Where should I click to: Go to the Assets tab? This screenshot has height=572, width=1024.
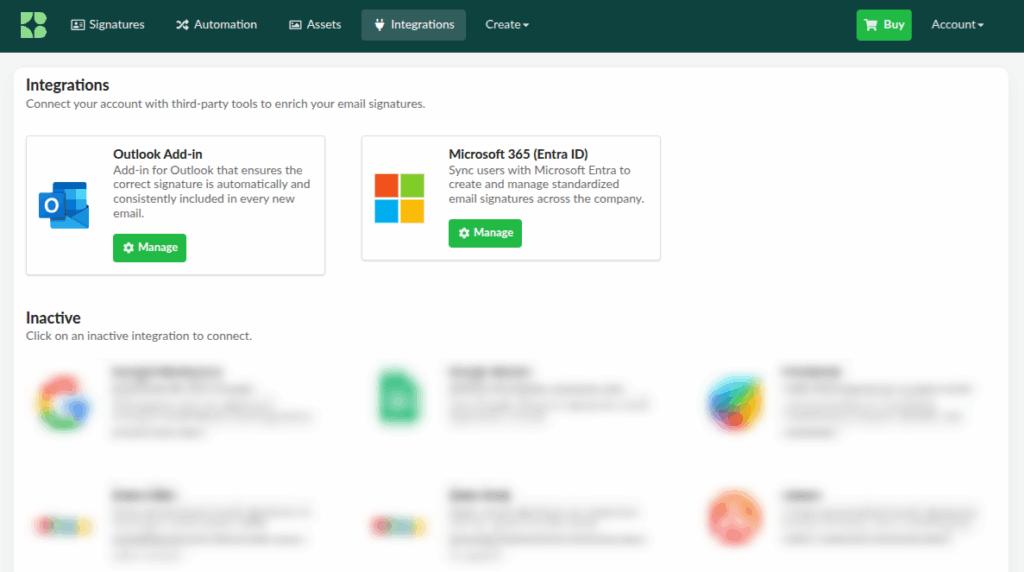pyautogui.click(x=315, y=25)
